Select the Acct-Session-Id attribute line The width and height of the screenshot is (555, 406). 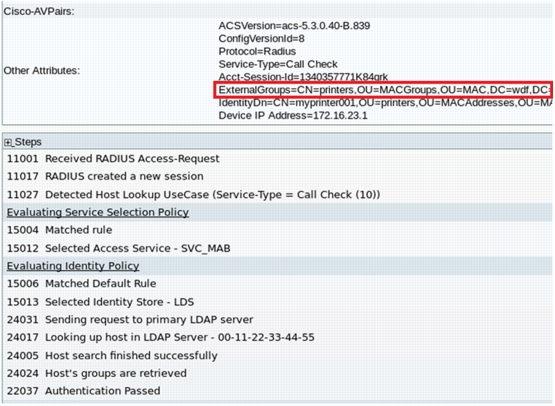click(303, 77)
